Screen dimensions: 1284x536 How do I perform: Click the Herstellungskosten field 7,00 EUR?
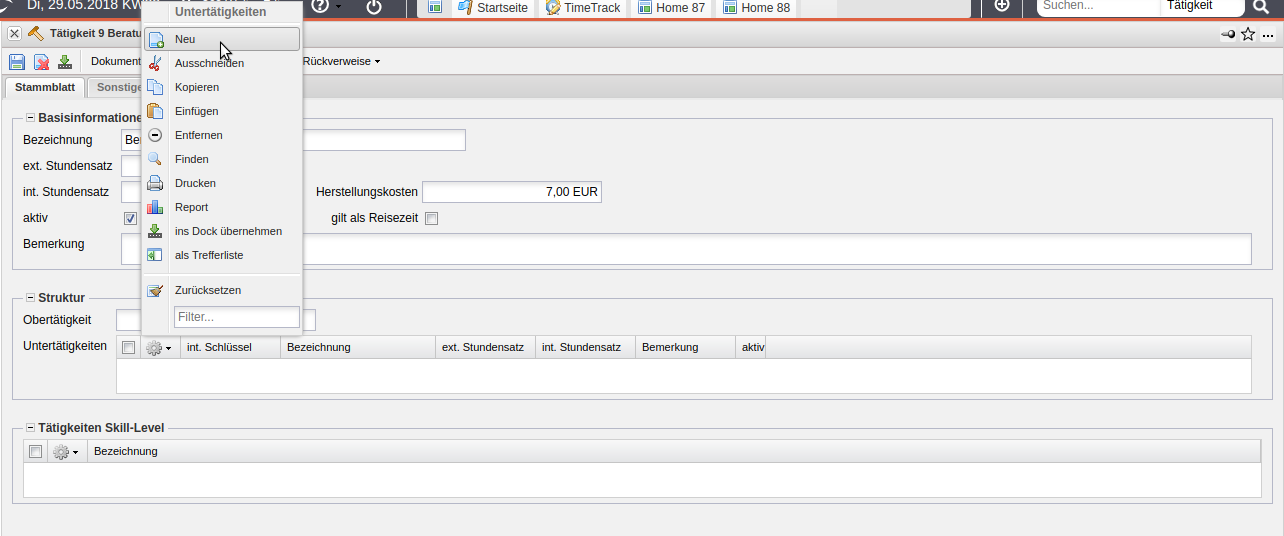coord(512,192)
